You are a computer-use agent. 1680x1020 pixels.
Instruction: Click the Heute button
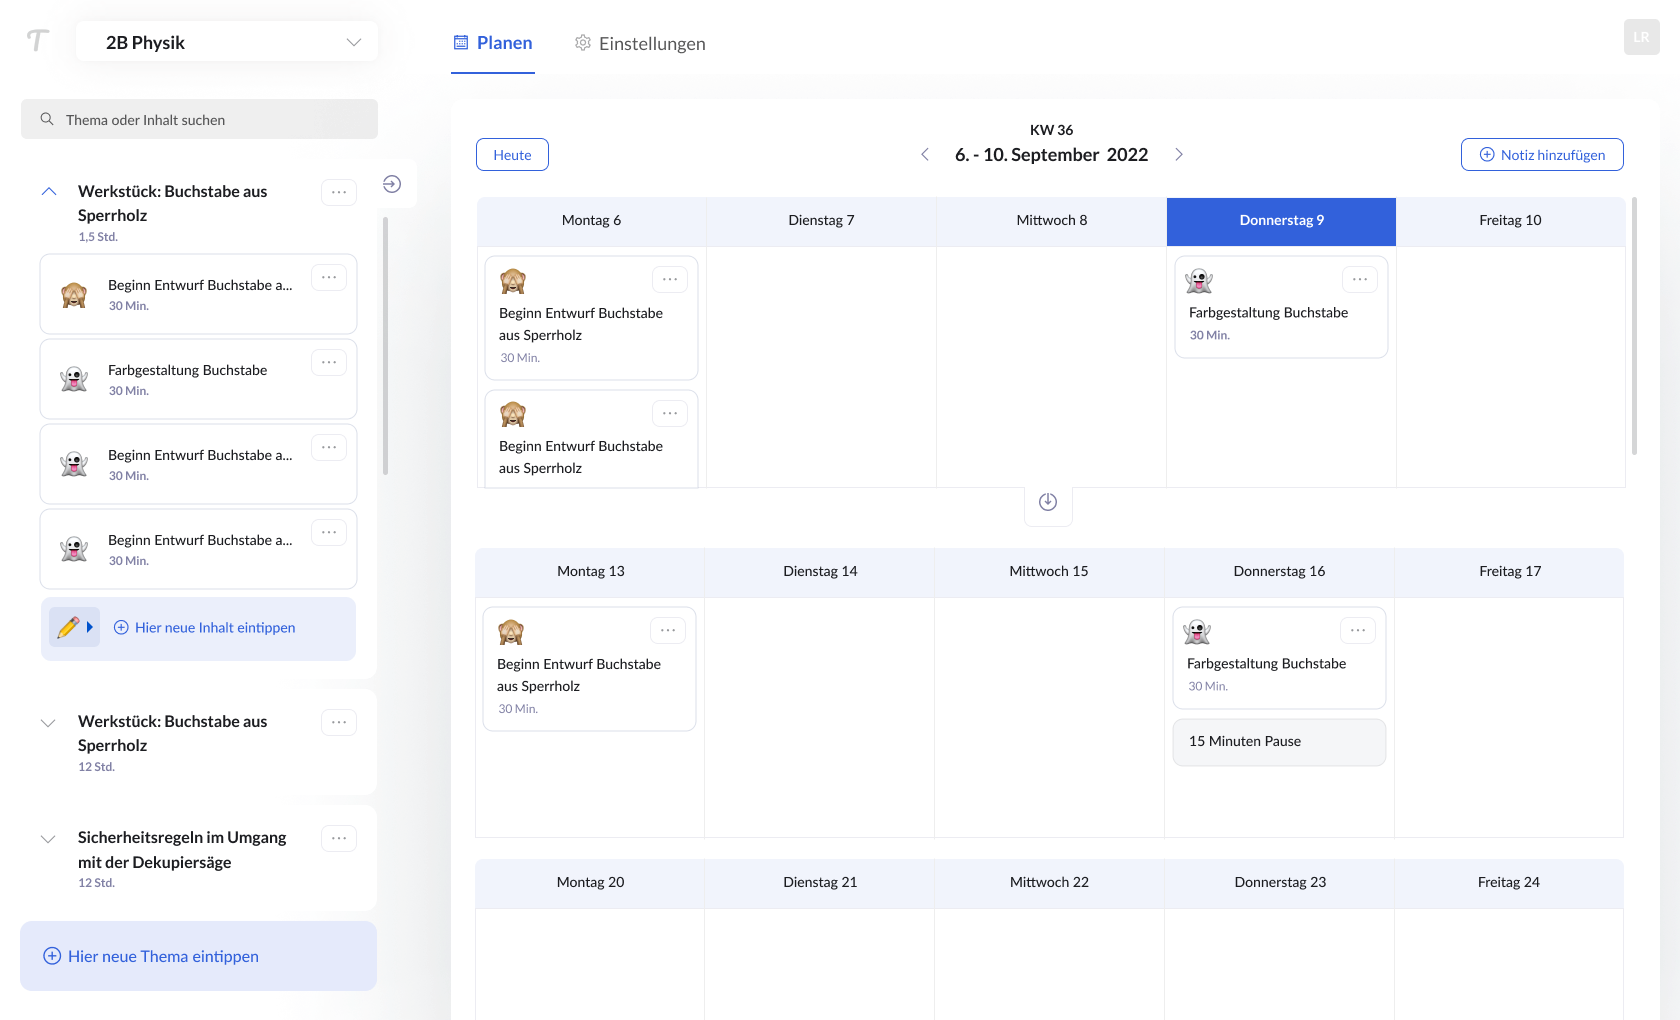click(x=512, y=155)
